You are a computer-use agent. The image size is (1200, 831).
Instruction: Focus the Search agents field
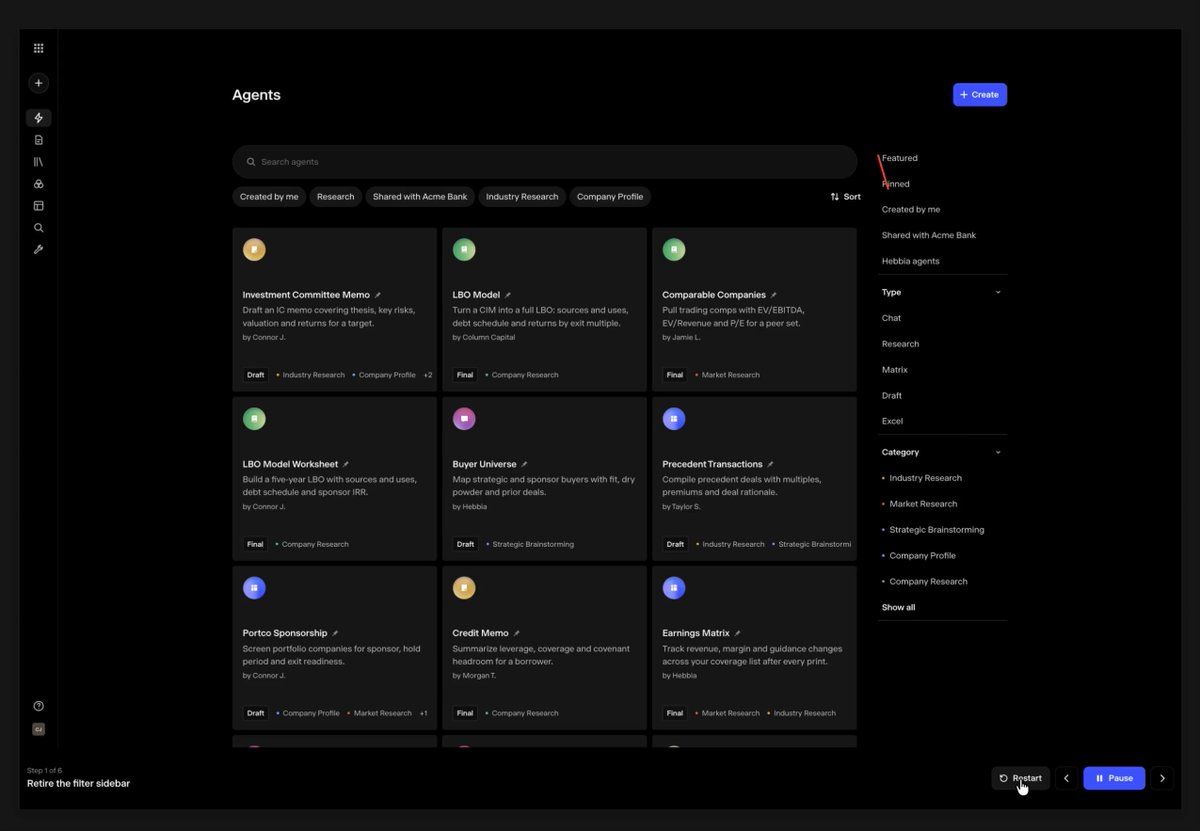545,162
